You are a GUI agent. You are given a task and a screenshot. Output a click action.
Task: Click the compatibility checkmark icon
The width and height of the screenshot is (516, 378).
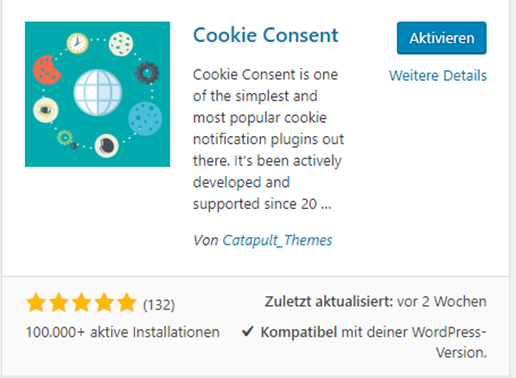click(248, 331)
